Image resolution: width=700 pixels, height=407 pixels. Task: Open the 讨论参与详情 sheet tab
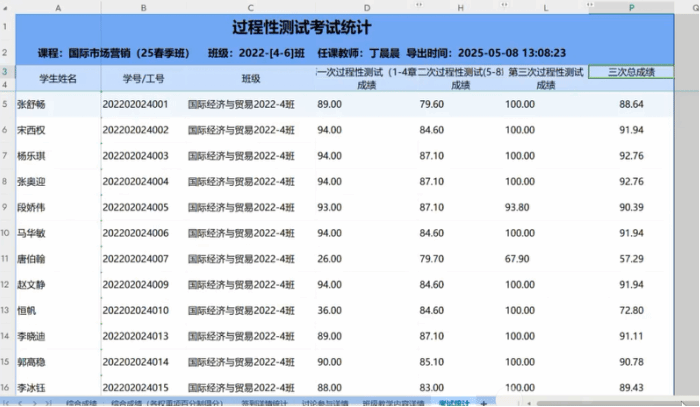point(325,402)
